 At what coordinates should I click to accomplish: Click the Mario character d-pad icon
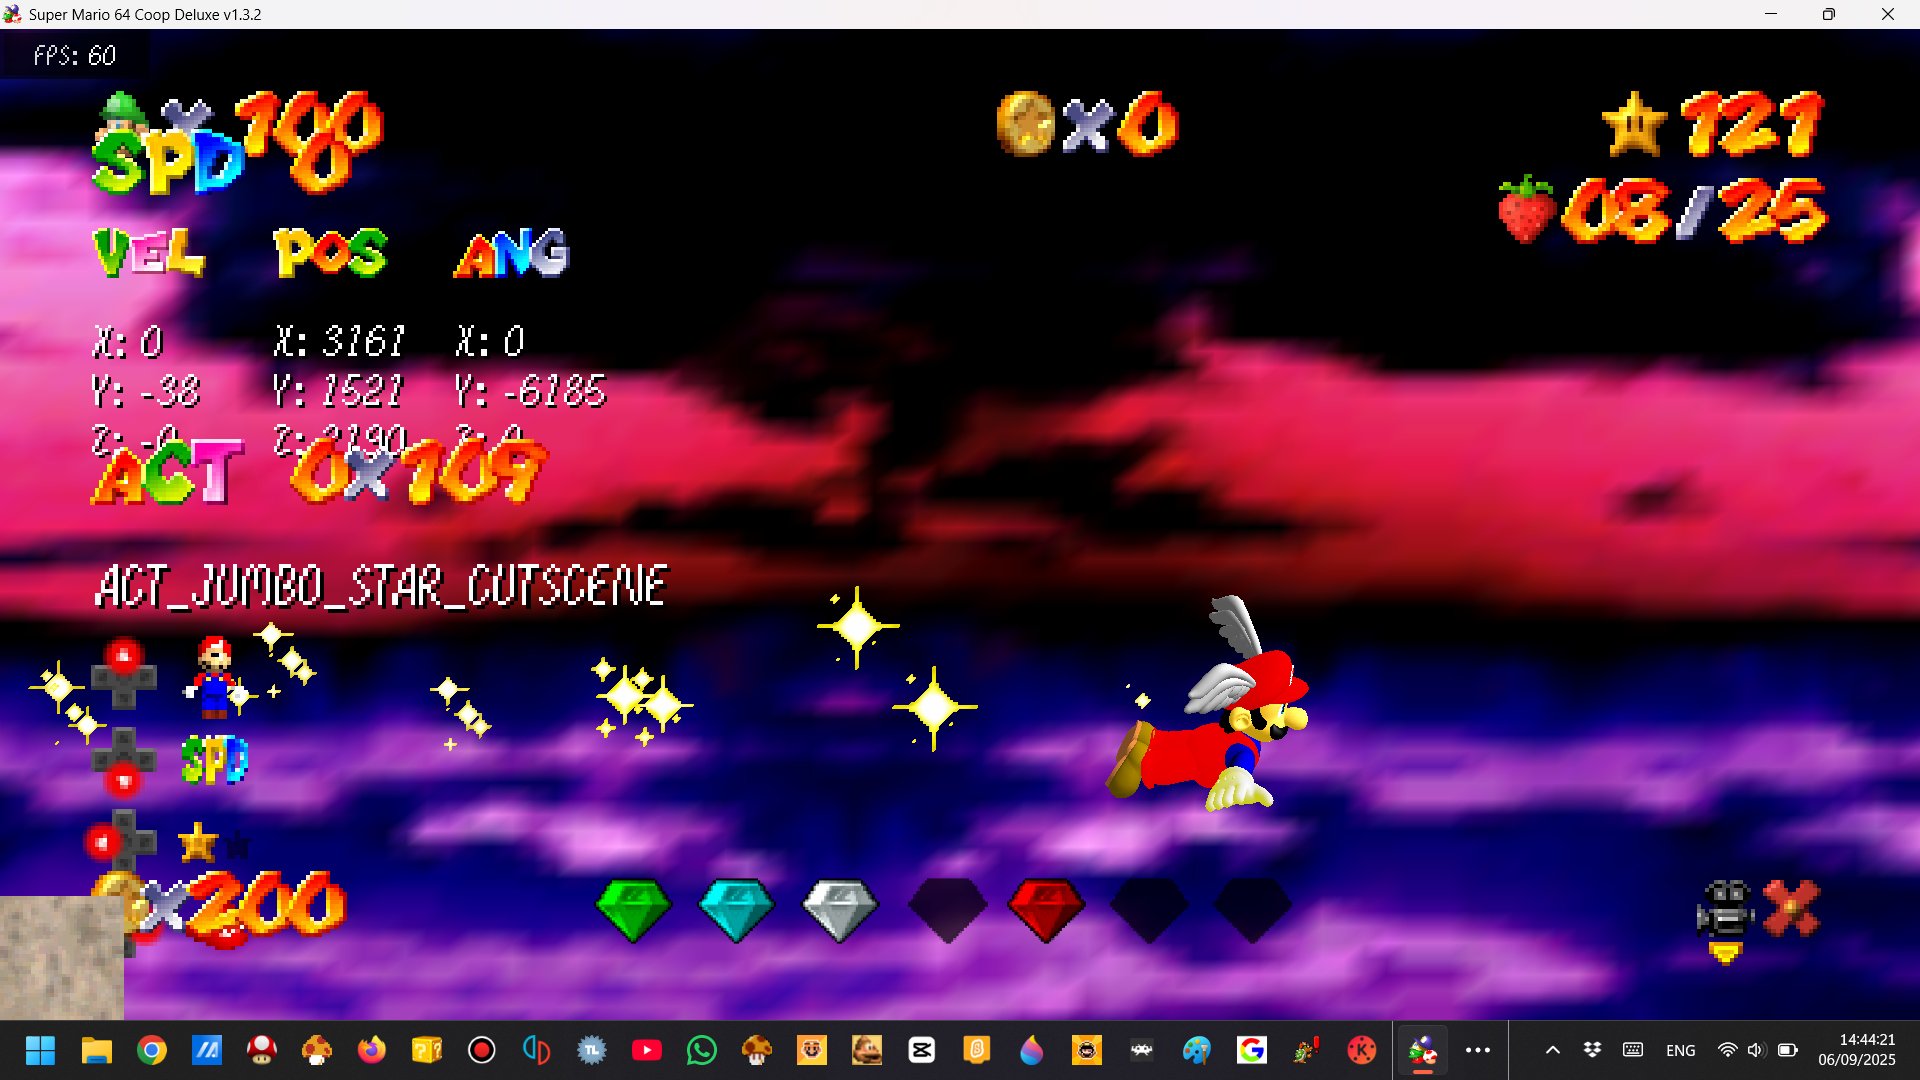(214, 677)
